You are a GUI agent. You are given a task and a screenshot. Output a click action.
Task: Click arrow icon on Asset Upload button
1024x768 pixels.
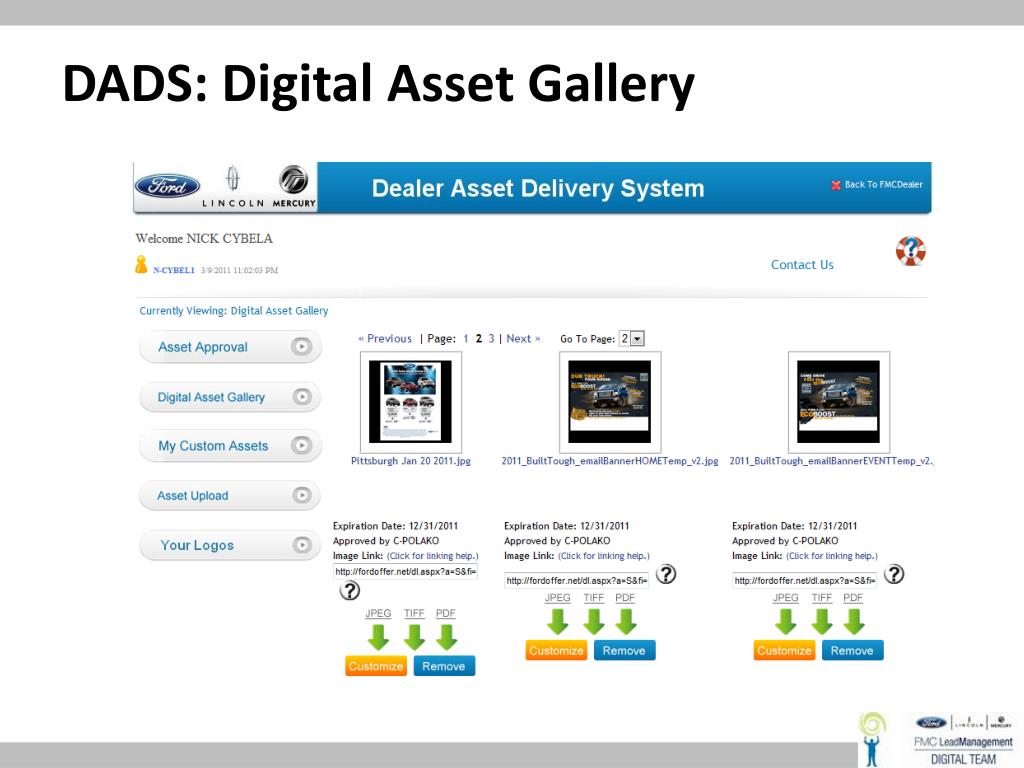(302, 496)
